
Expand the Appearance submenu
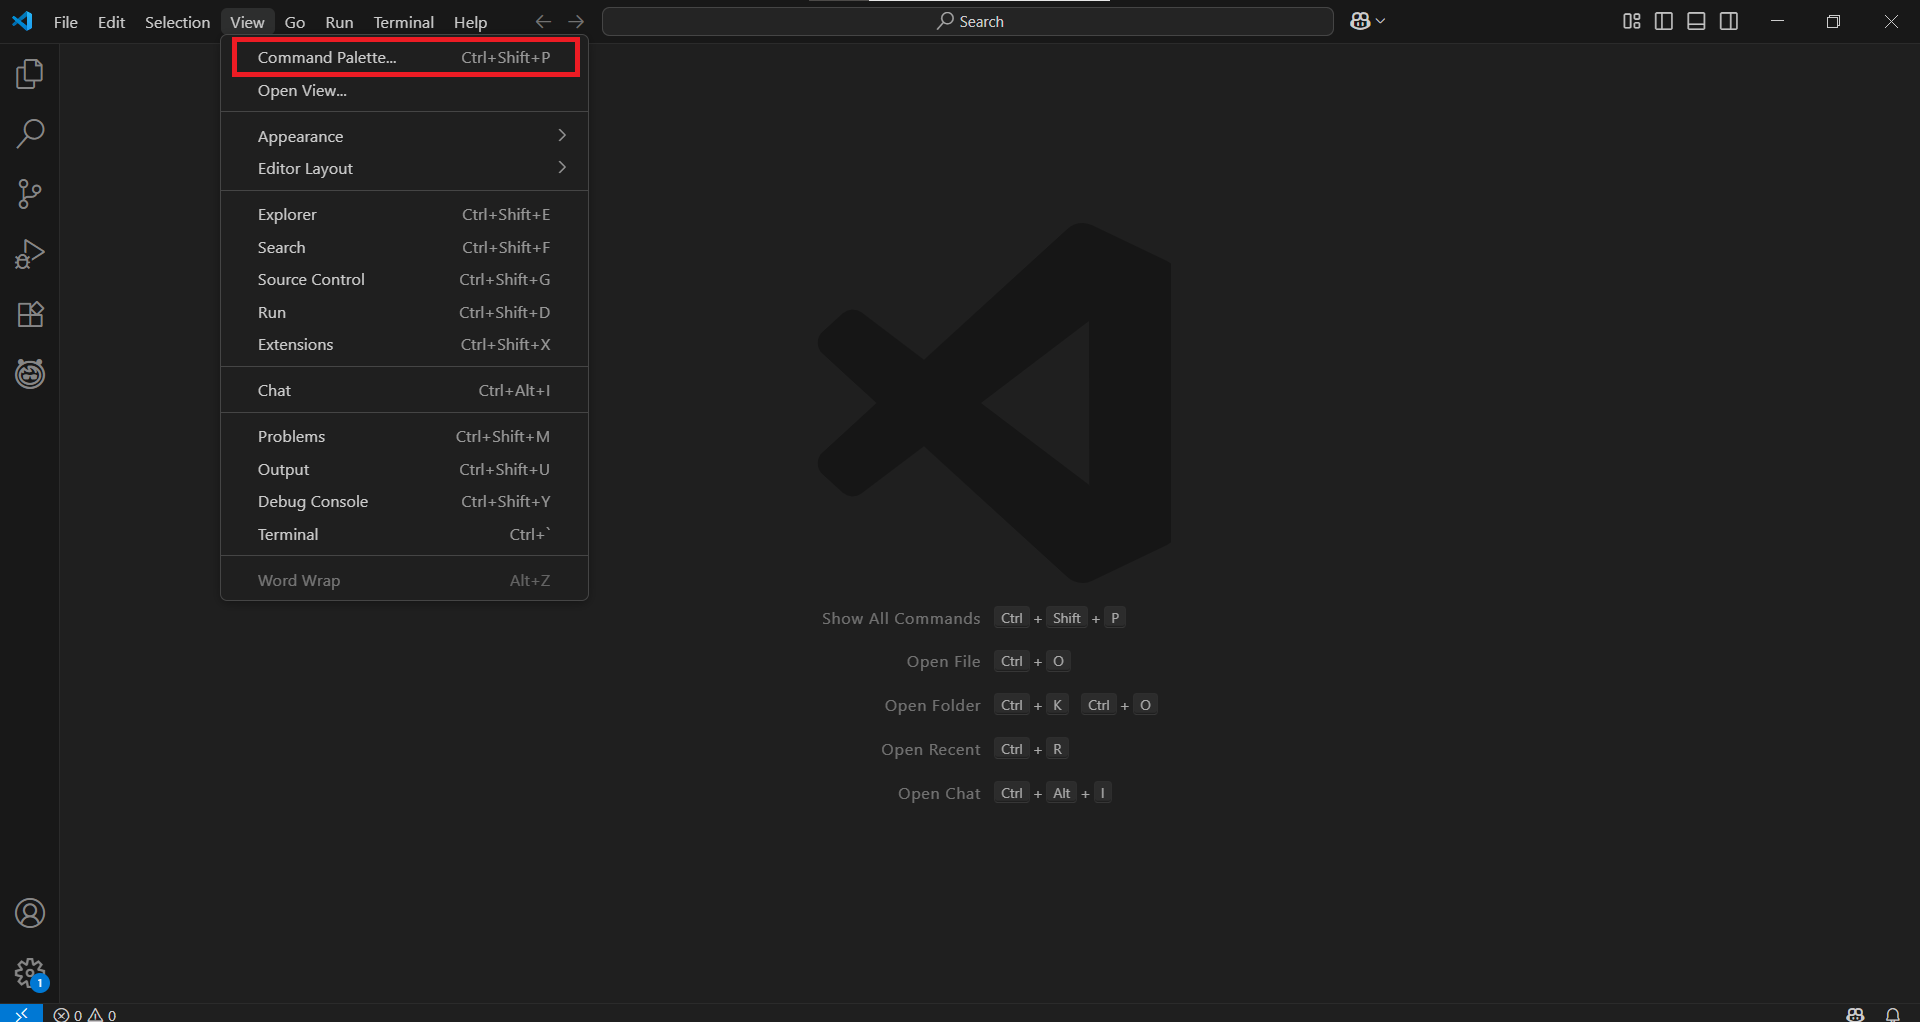click(404, 136)
